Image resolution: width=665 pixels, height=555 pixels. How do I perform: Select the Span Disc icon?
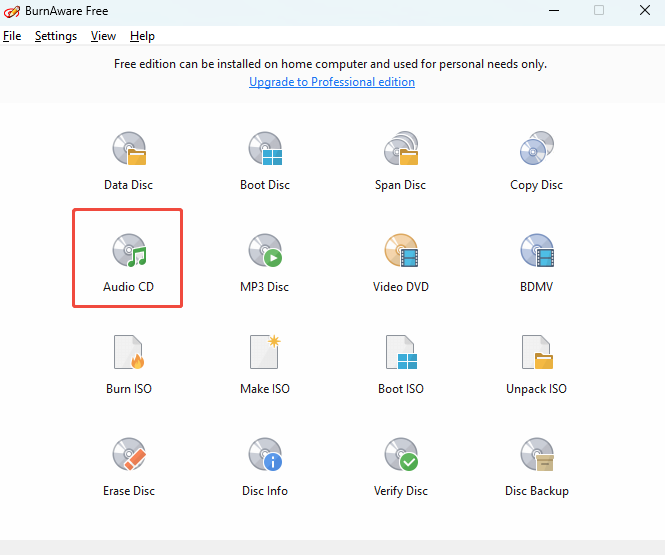400,150
